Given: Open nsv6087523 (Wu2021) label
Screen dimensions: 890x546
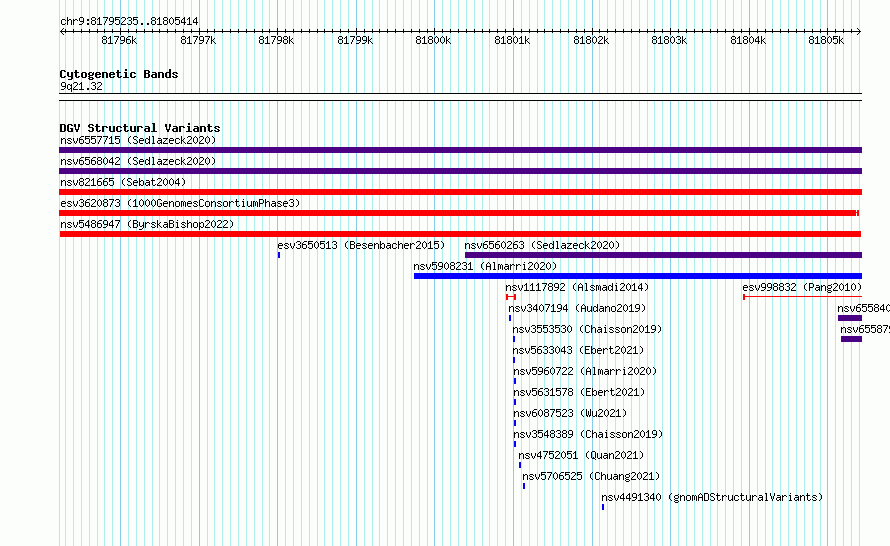Looking at the screenshot, I should click(570, 413).
